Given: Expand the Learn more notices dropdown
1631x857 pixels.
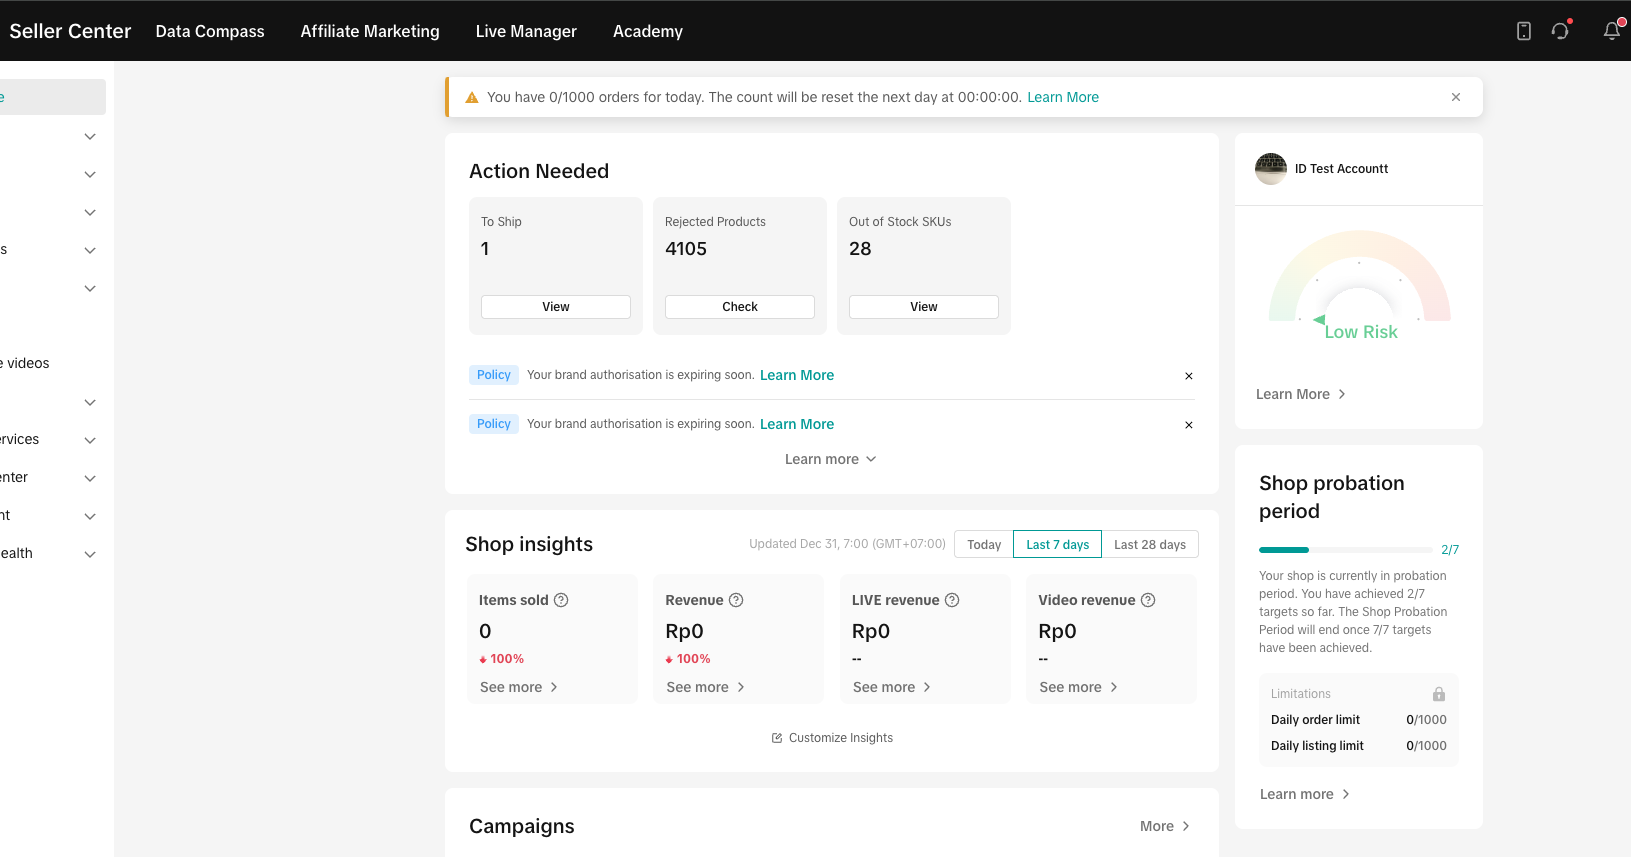Looking at the screenshot, I should point(830,459).
